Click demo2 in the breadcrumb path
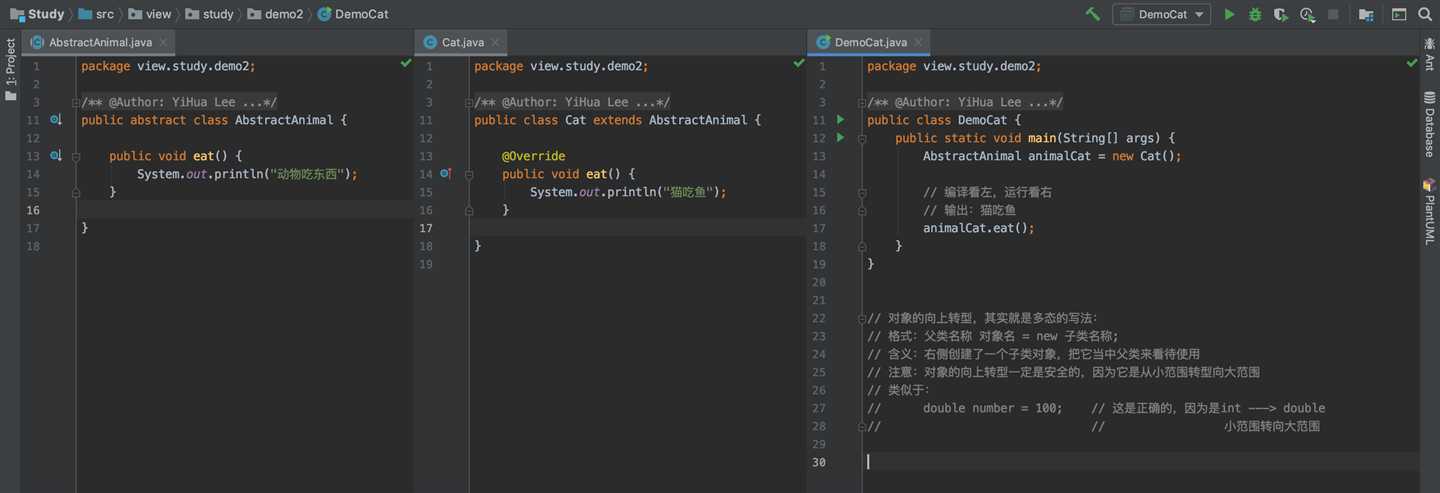Image resolution: width=1440 pixels, height=493 pixels. point(283,14)
